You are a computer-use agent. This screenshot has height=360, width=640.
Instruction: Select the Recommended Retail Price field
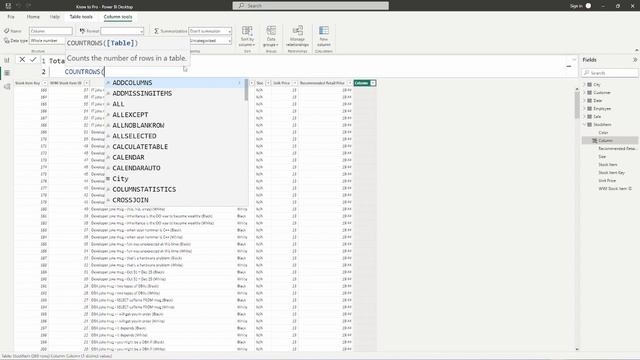(x=617, y=149)
